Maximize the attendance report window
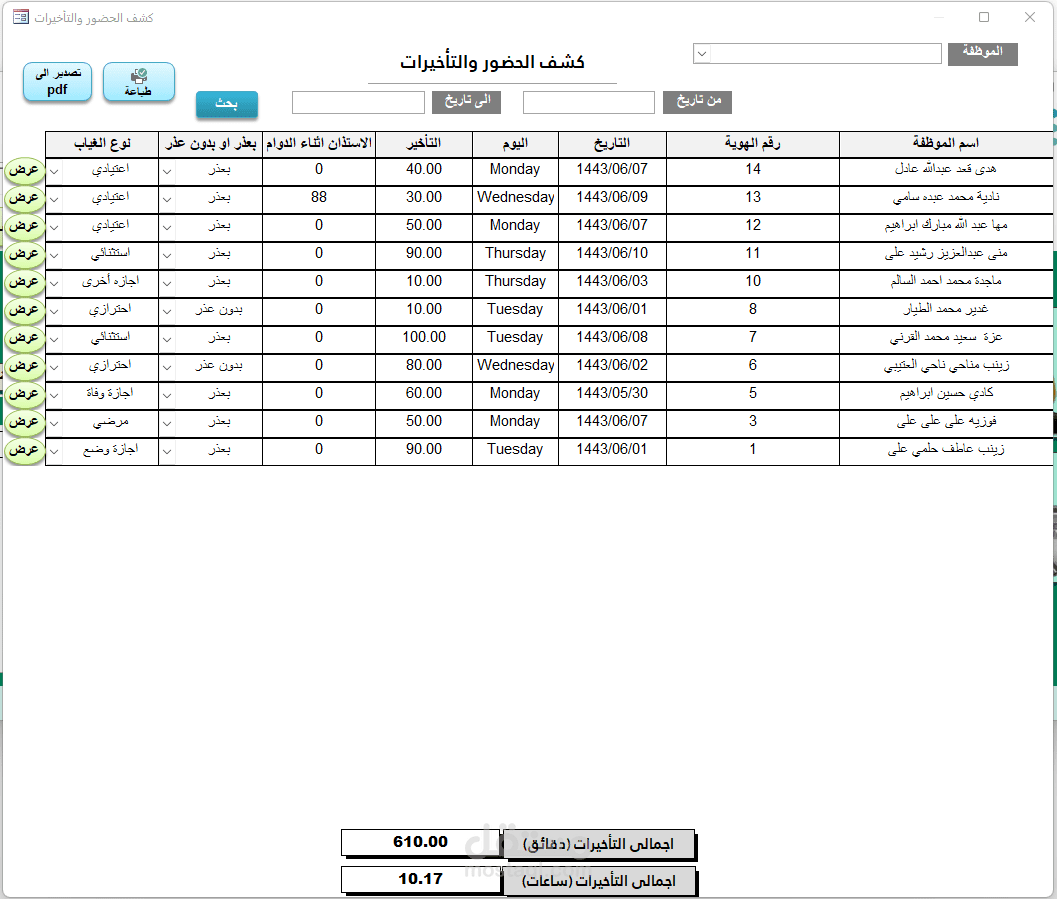 [984, 18]
